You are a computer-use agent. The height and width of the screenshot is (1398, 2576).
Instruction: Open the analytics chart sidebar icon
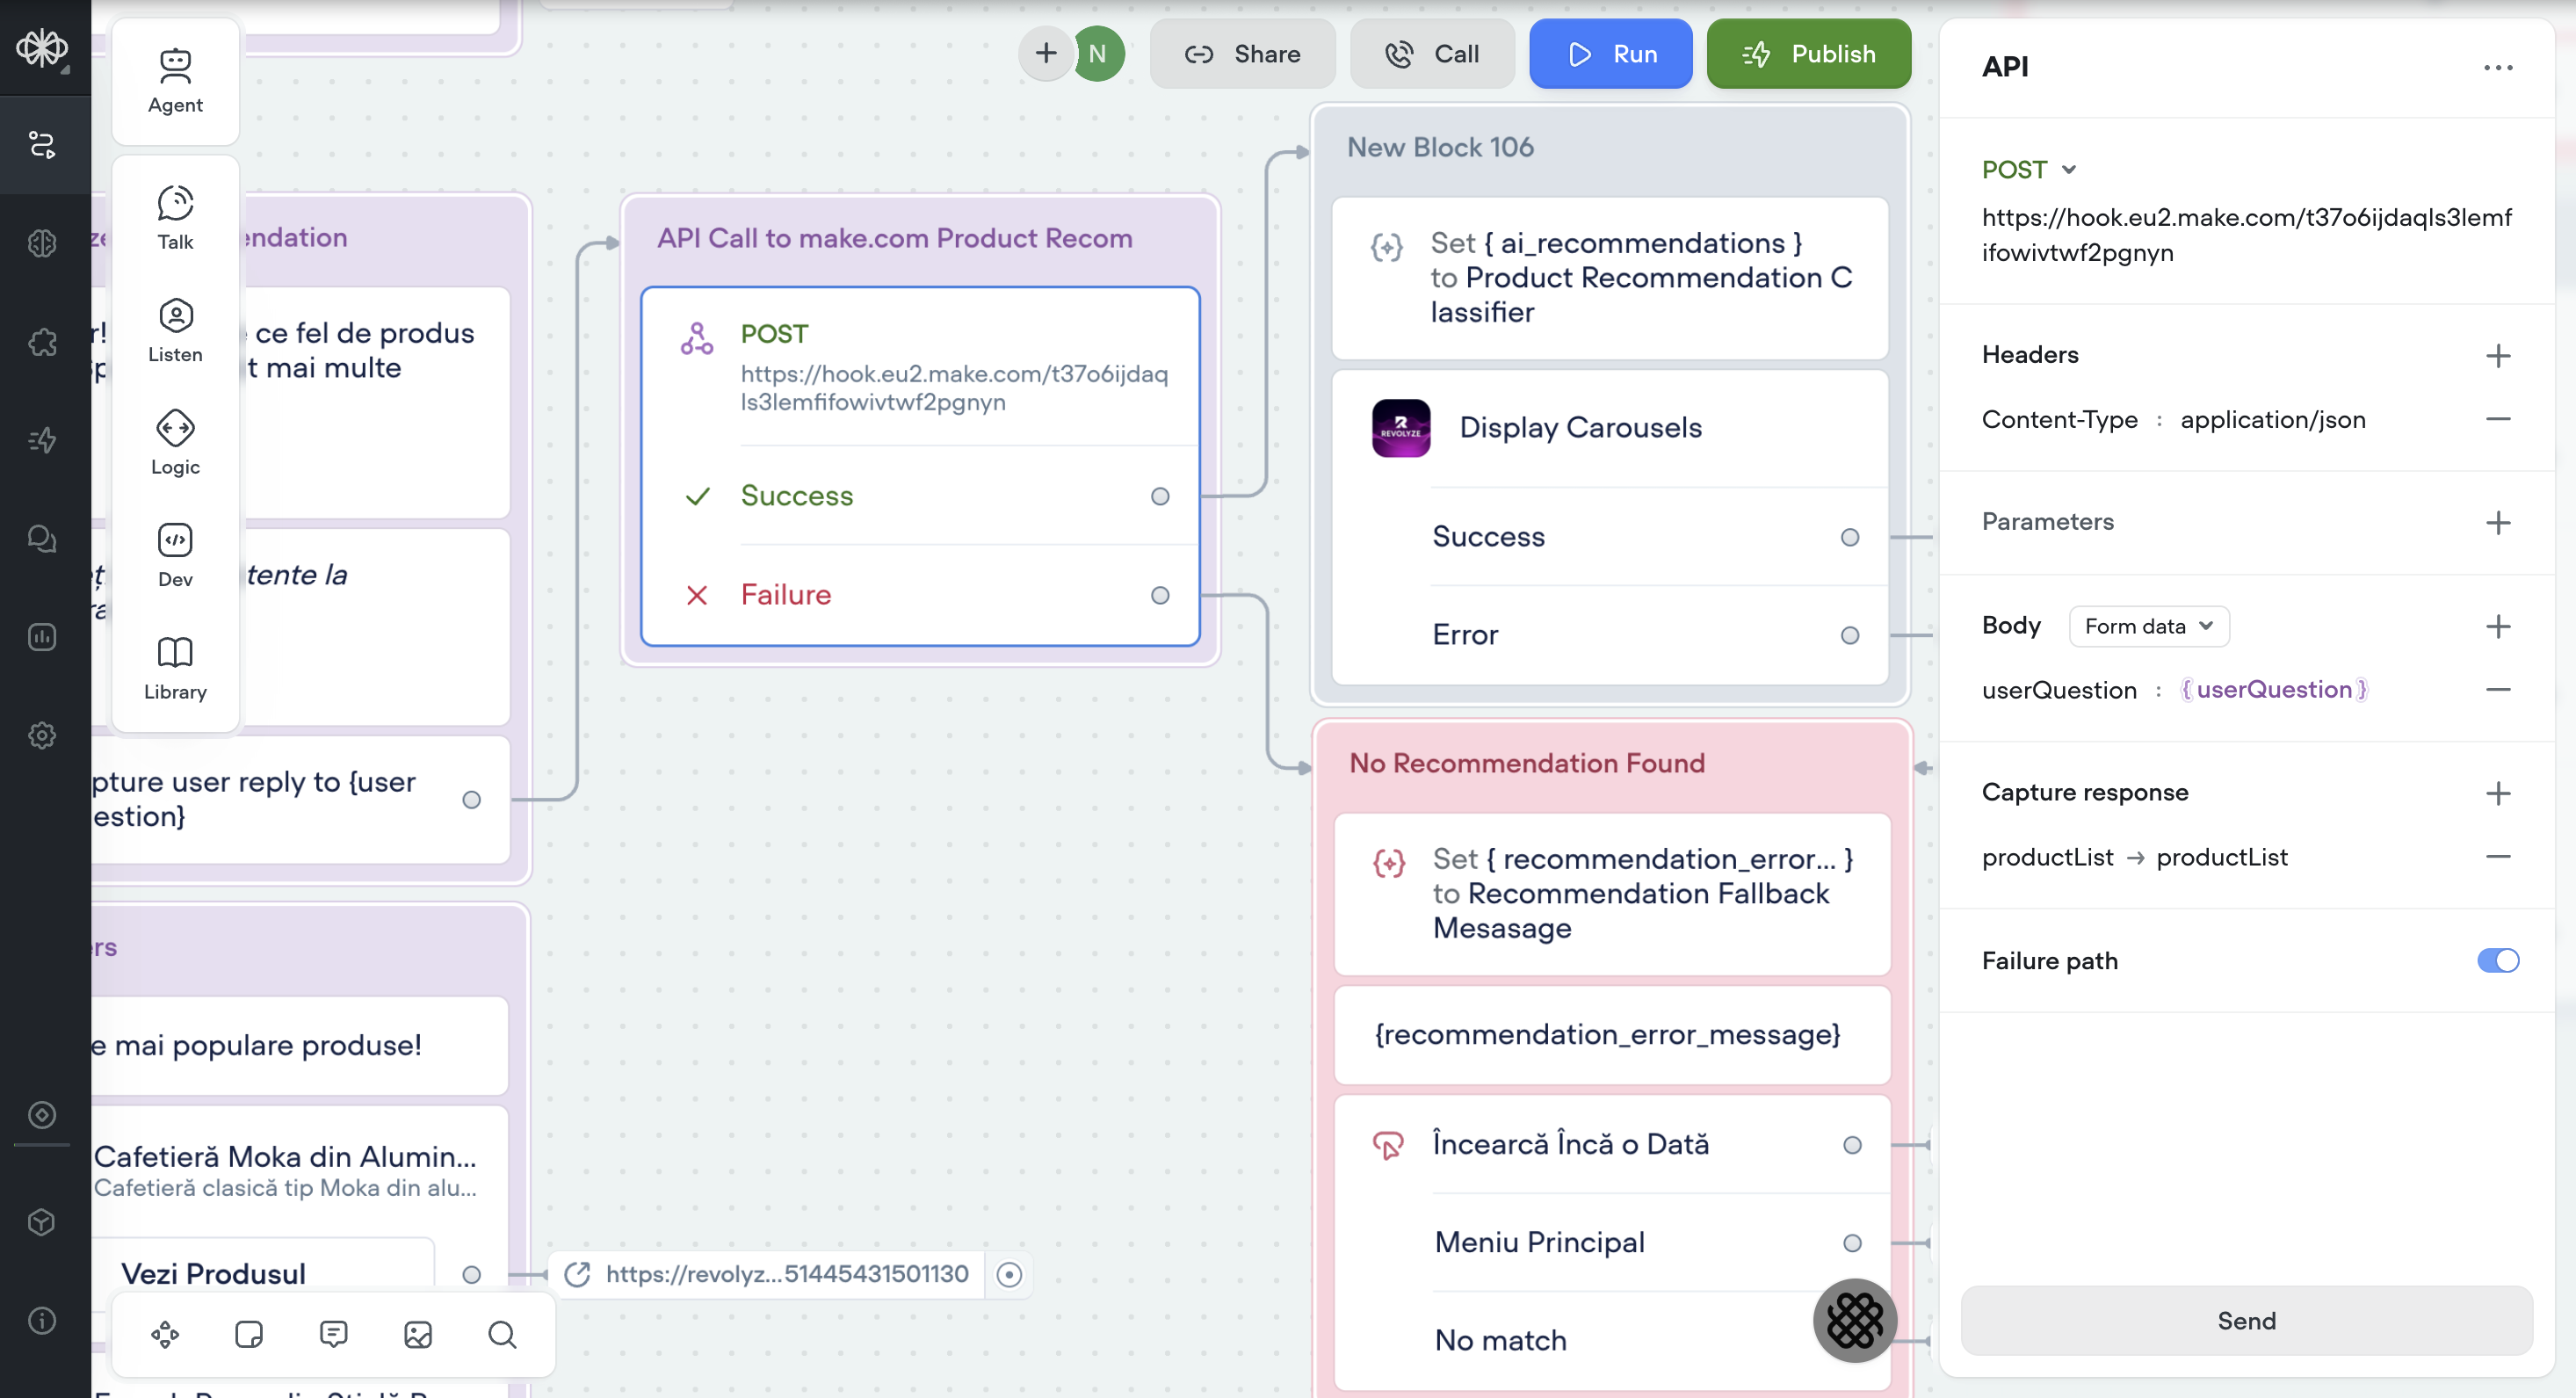click(x=42, y=637)
